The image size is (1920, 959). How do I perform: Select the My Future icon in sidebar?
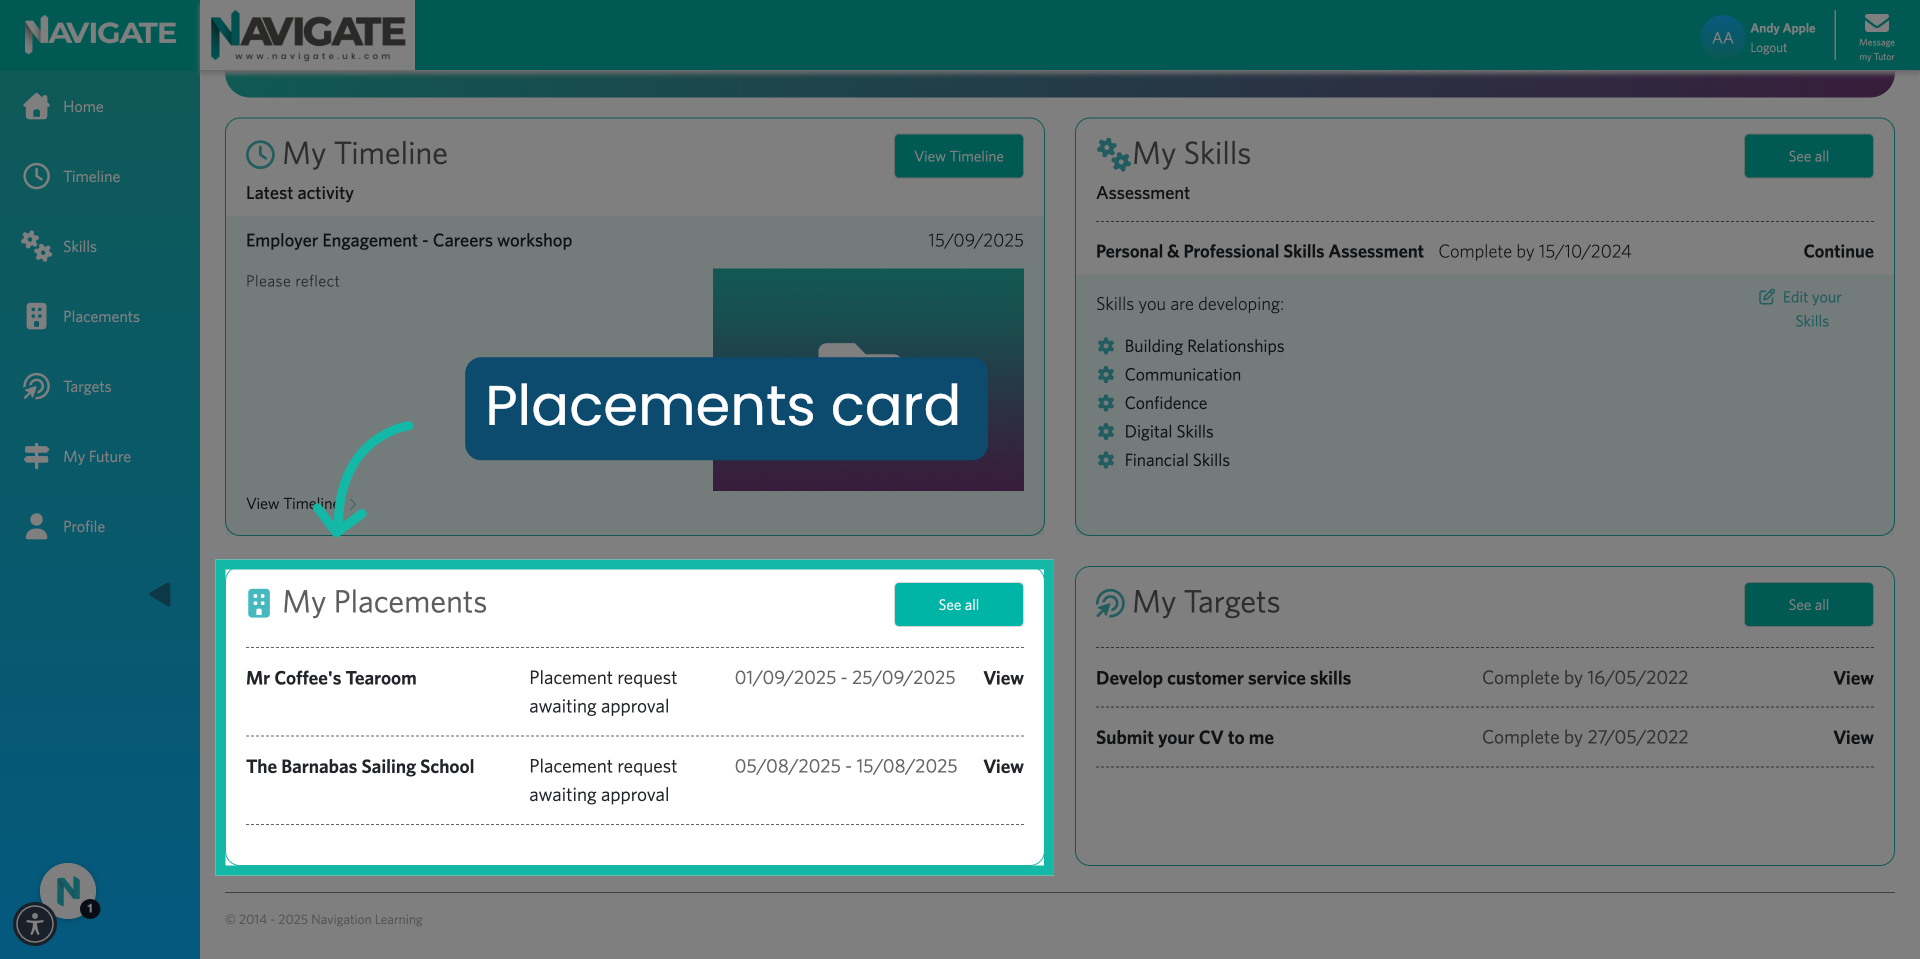[37, 456]
